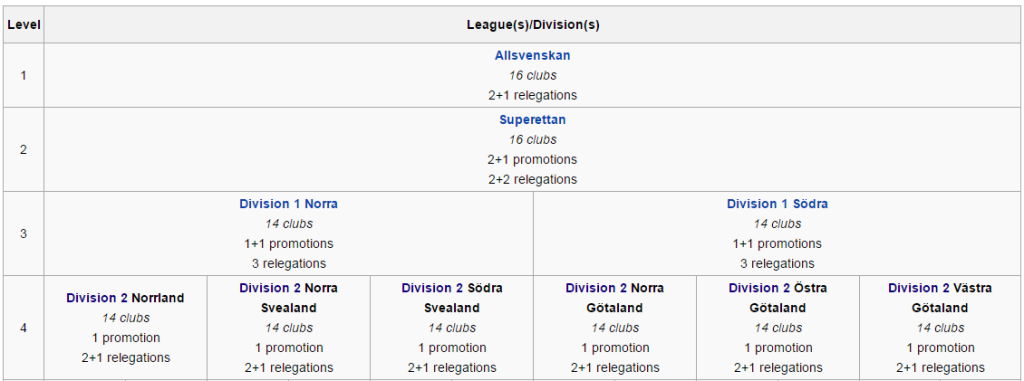
Task: Follow the Division 1 Norra link
Action: point(288,204)
